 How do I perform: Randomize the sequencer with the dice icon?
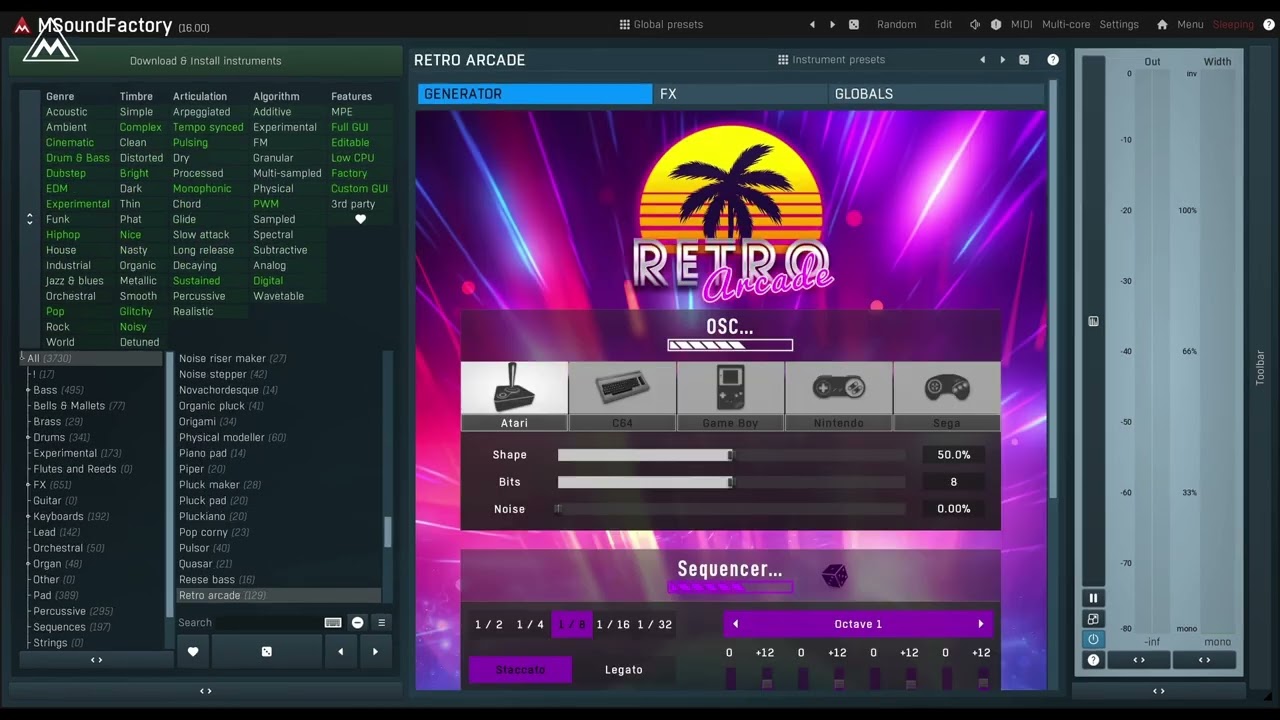point(834,575)
